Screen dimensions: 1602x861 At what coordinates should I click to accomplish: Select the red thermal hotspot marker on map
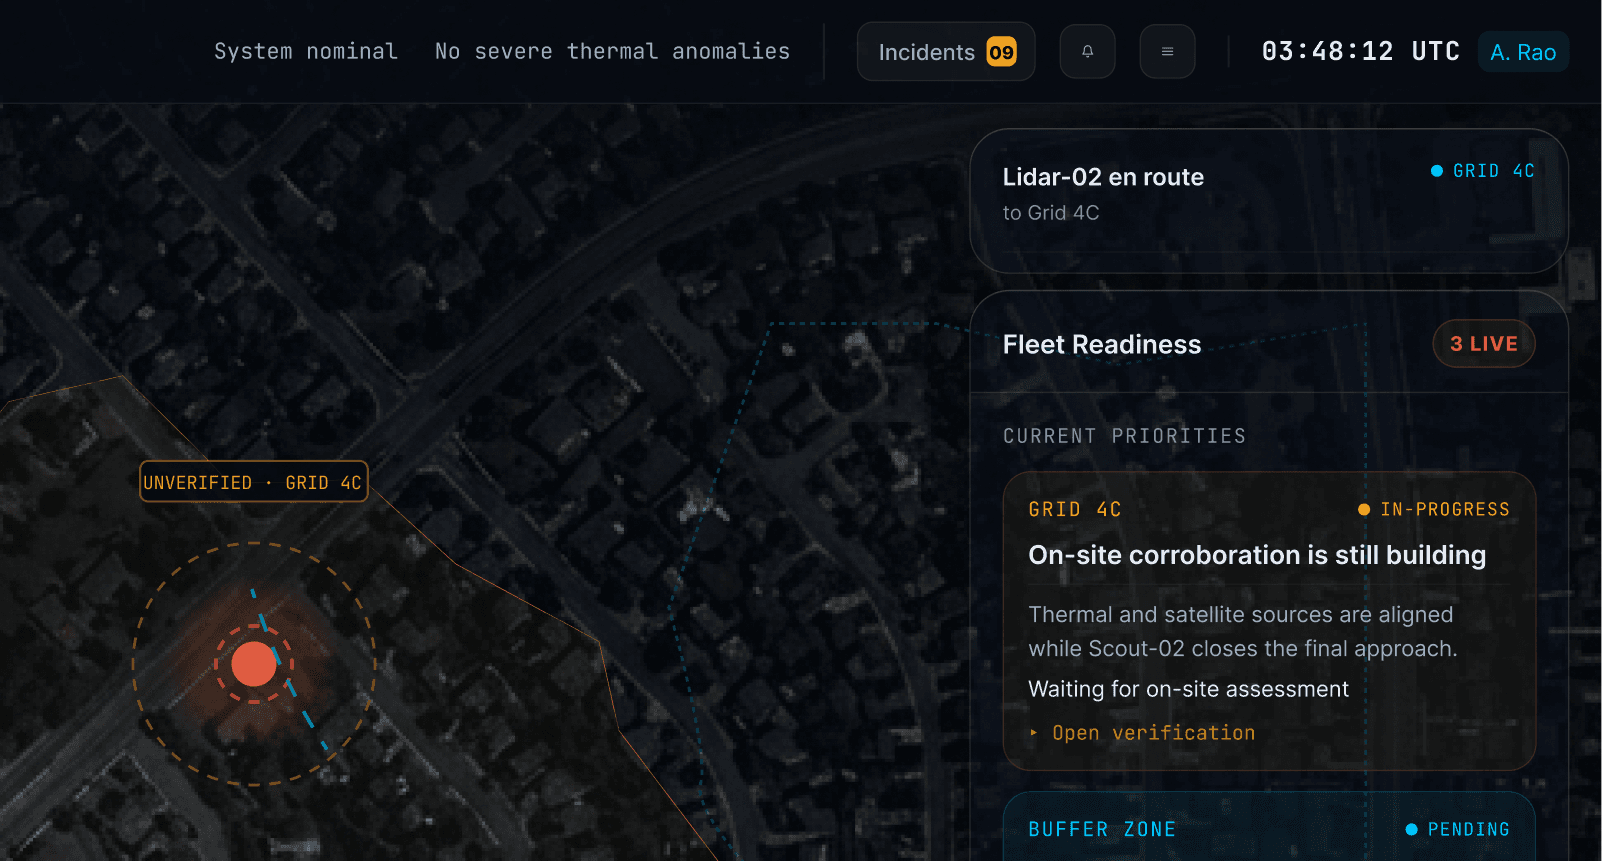click(x=254, y=664)
